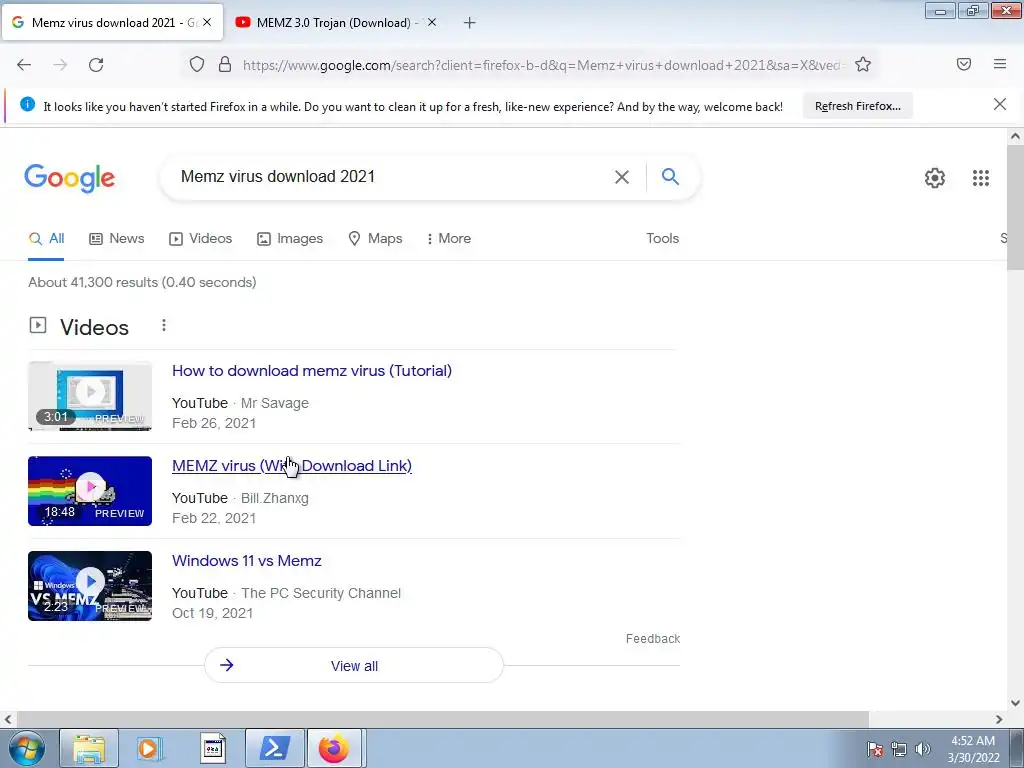This screenshot has width=1024, height=768.
Task: Click the Refresh Firefox button
Action: (857, 106)
